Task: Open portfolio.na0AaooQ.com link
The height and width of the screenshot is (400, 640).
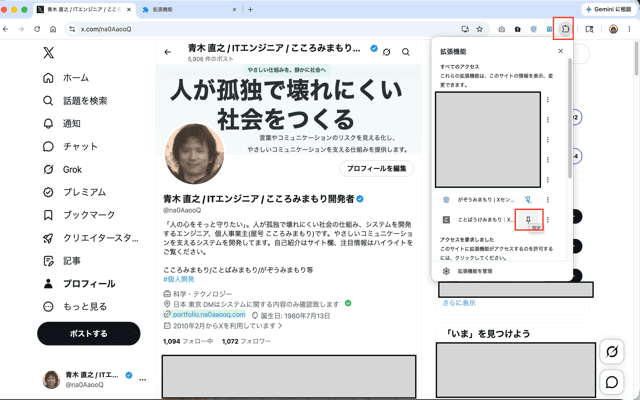Action: point(209,314)
